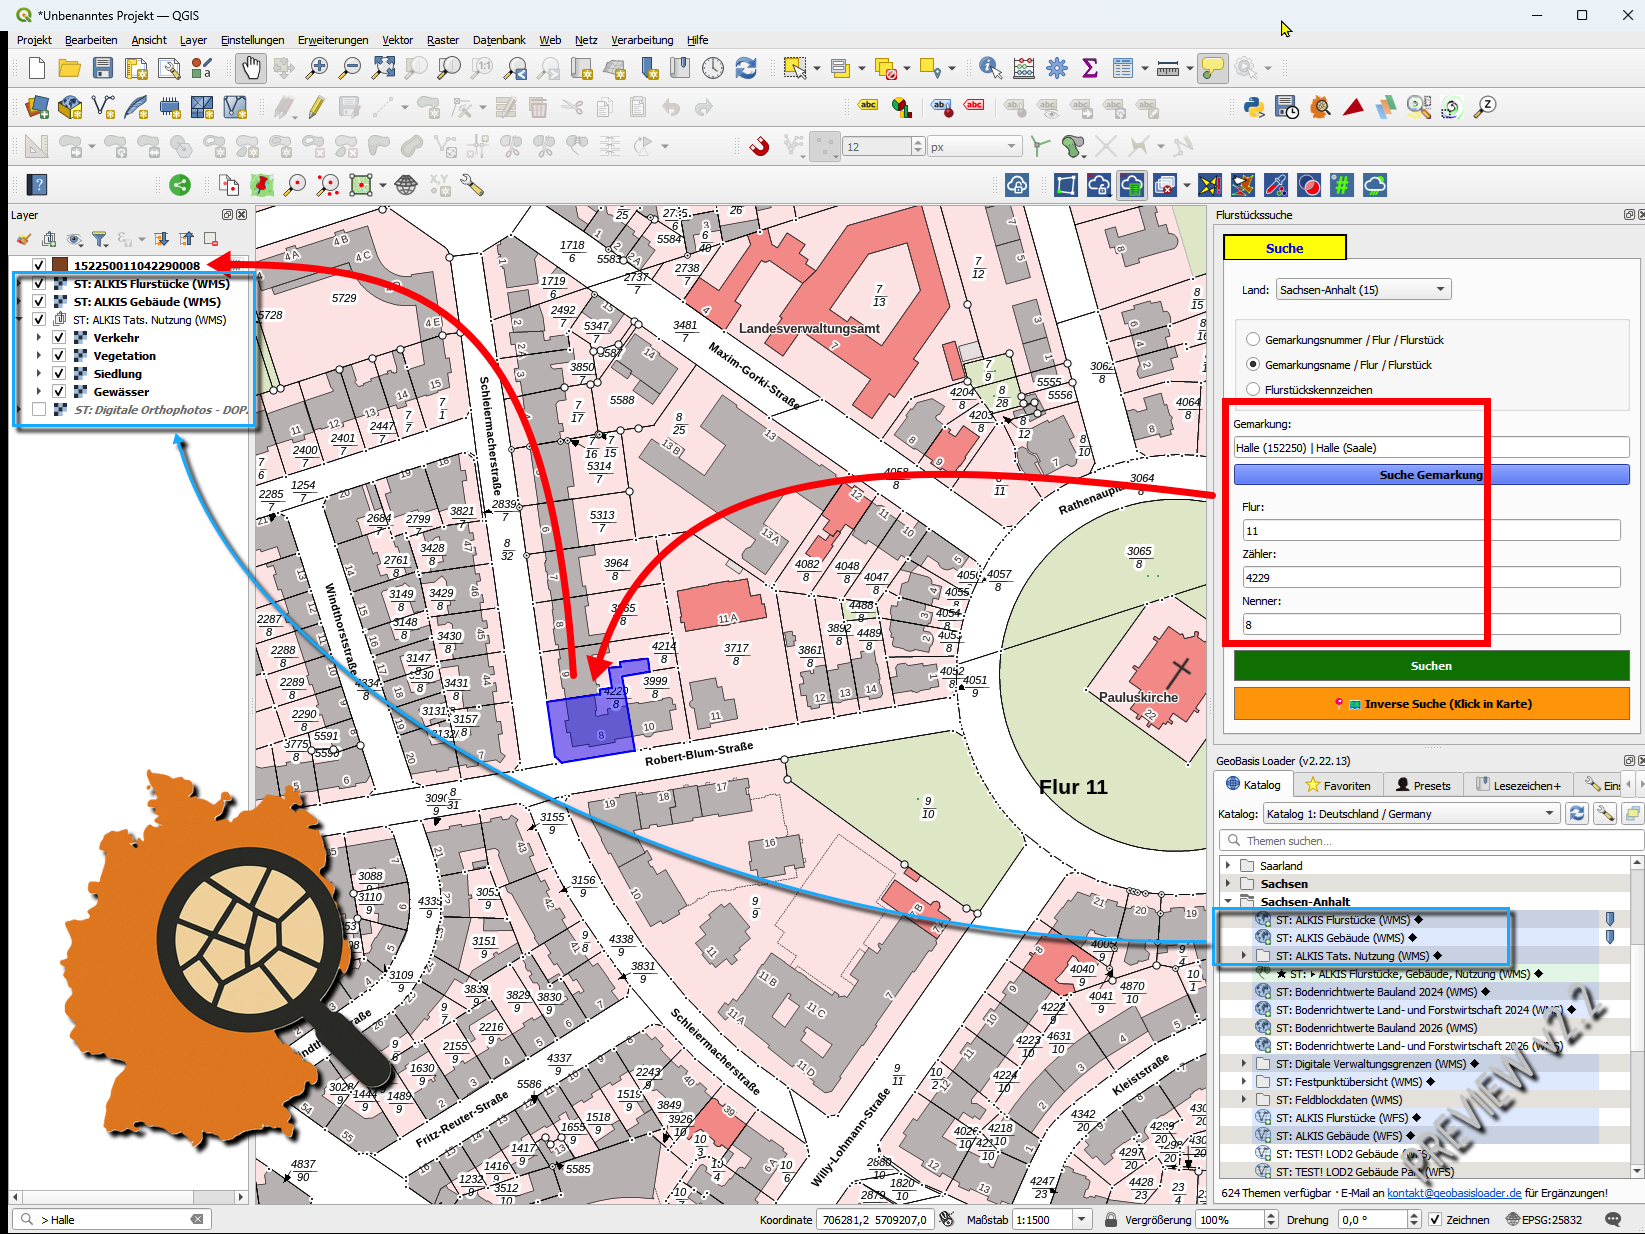Expand the Saarland catalog folder
Viewport: 1645px width, 1234px height.
pos(1228,866)
